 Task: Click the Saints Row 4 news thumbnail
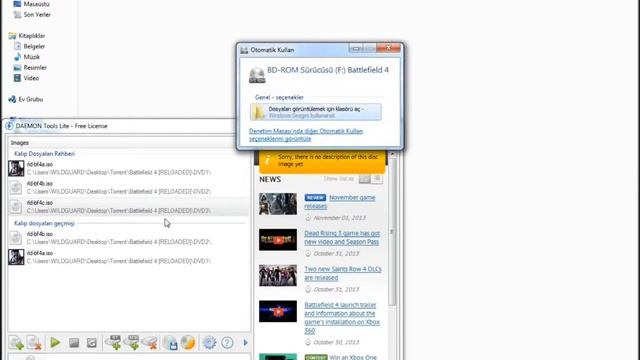click(x=278, y=276)
